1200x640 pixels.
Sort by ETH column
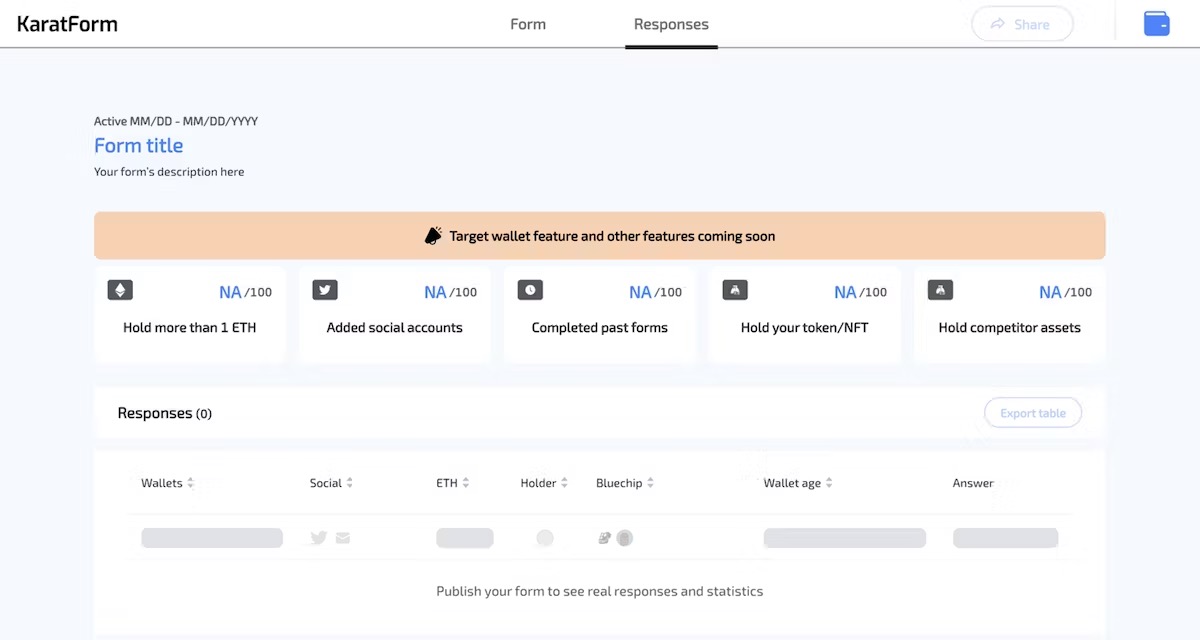tap(452, 483)
